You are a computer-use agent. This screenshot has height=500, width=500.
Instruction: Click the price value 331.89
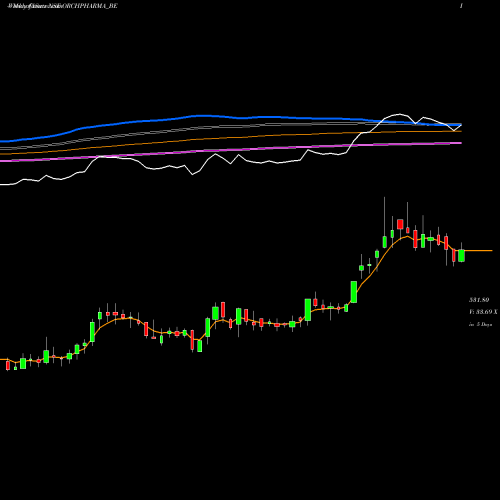point(479,300)
